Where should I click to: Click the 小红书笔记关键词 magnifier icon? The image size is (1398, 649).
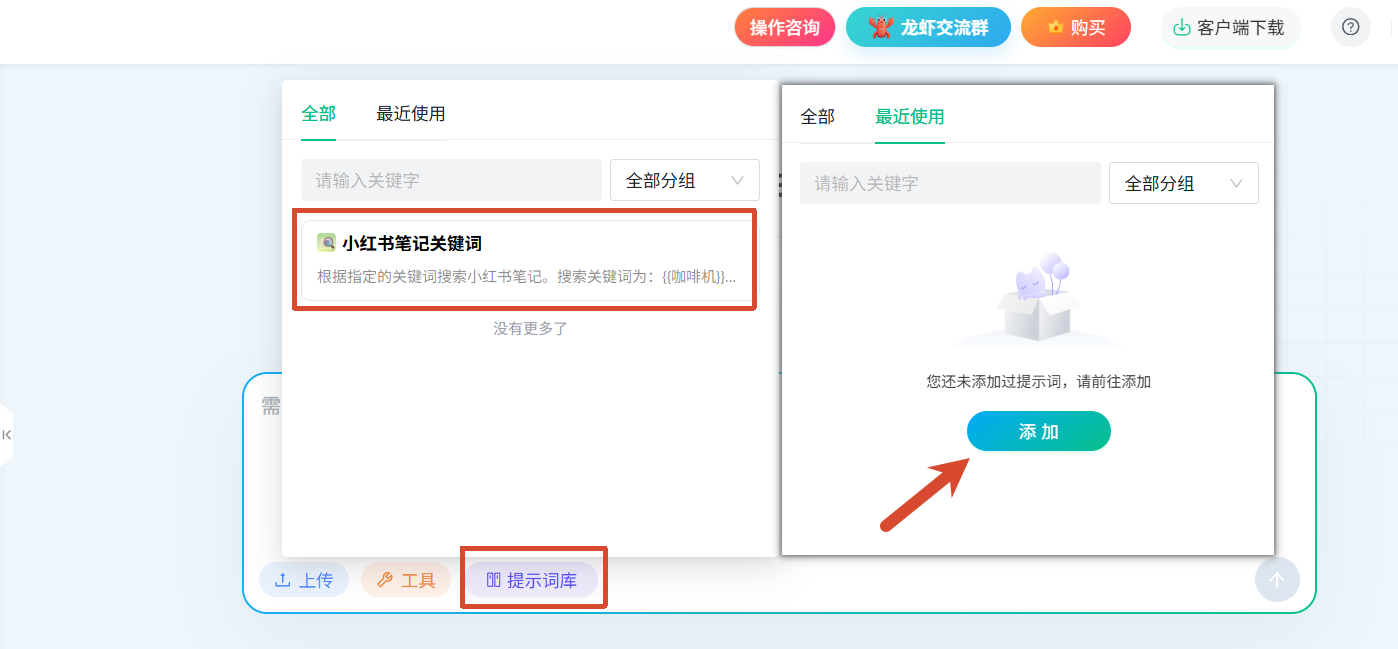coord(326,243)
